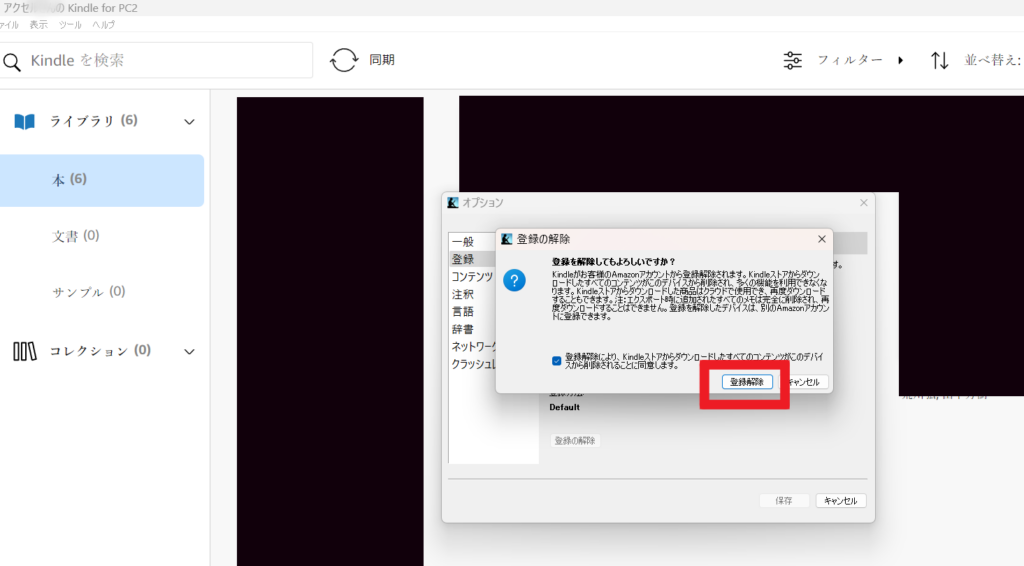Click the sync circular arrows icon
The image size is (1024, 566).
[344, 60]
